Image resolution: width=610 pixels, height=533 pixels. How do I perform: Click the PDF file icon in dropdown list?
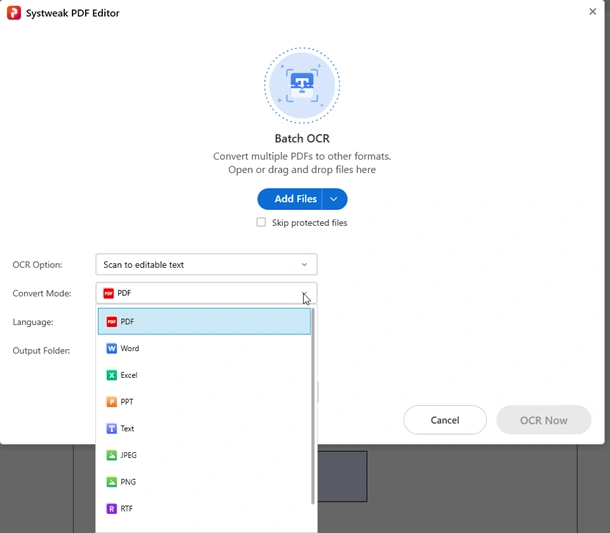[112, 321]
